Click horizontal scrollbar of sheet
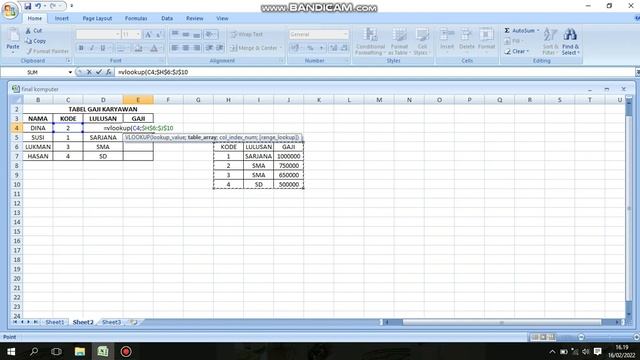This screenshot has height=360, width=640. (x=502, y=322)
